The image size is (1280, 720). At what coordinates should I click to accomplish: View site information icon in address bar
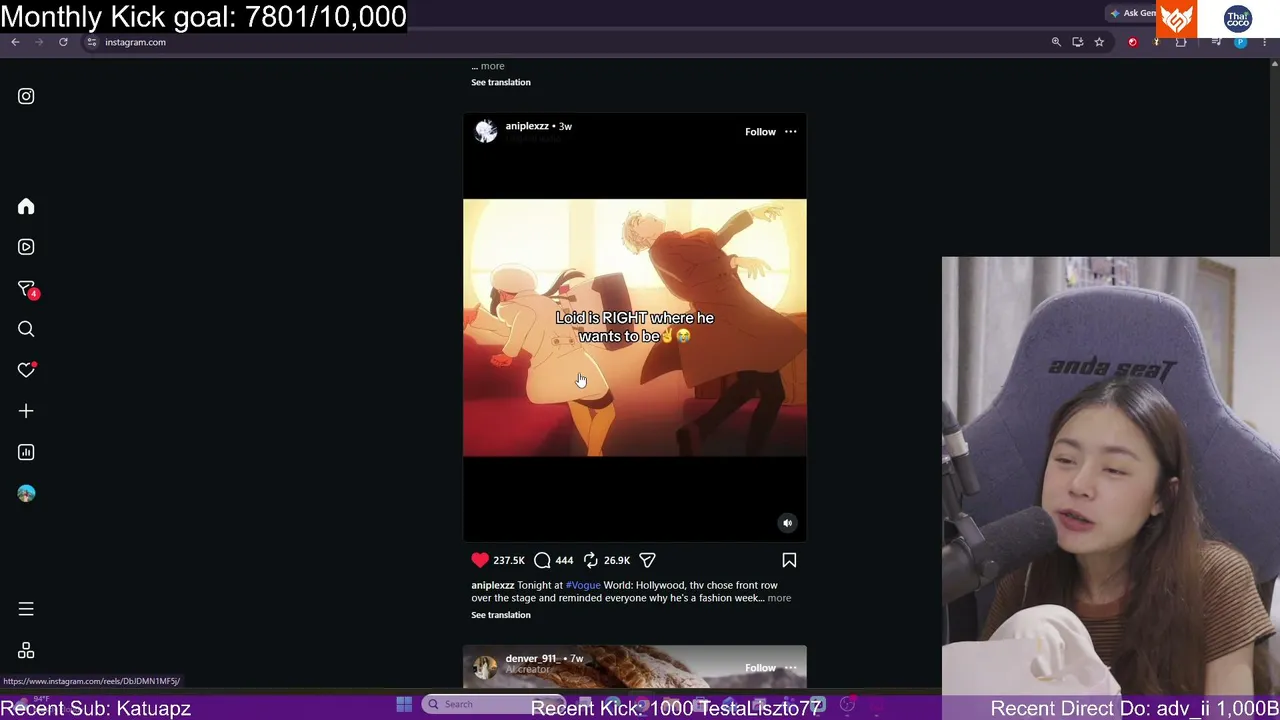click(91, 42)
